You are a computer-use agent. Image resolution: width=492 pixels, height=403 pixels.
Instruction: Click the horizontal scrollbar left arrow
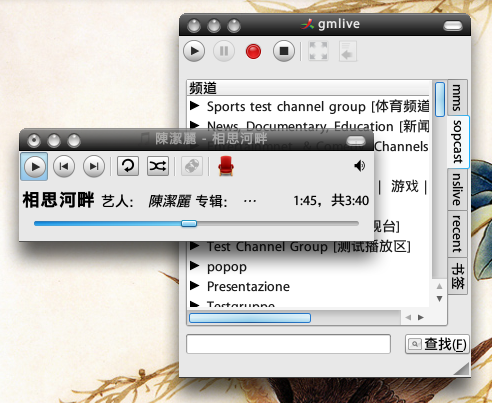tap(408, 317)
